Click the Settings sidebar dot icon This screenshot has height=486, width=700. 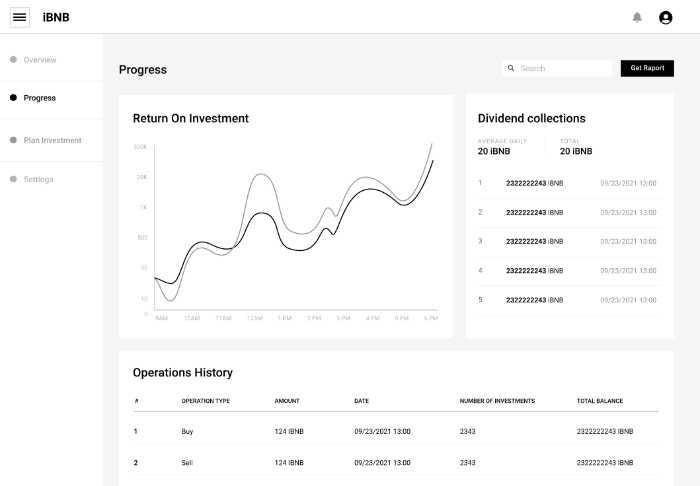[13, 179]
